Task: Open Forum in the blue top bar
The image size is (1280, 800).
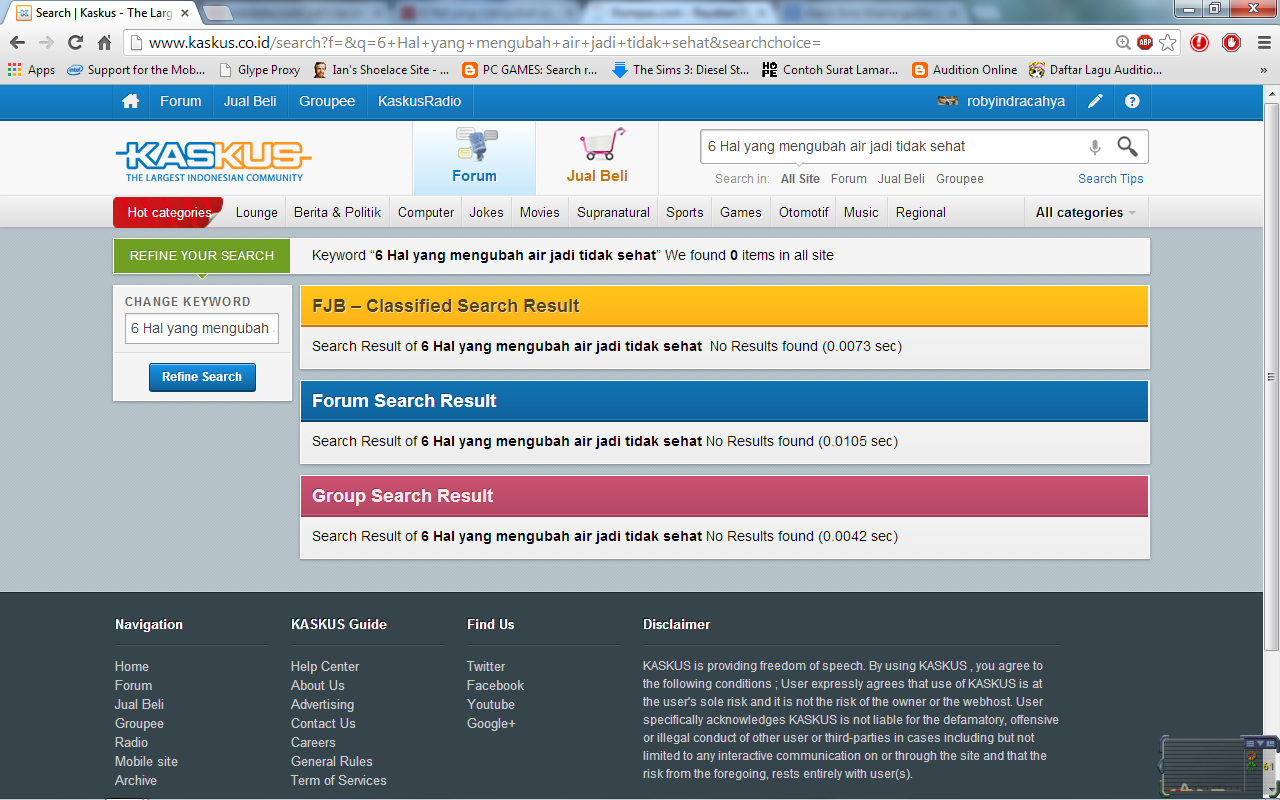Action: coord(181,101)
